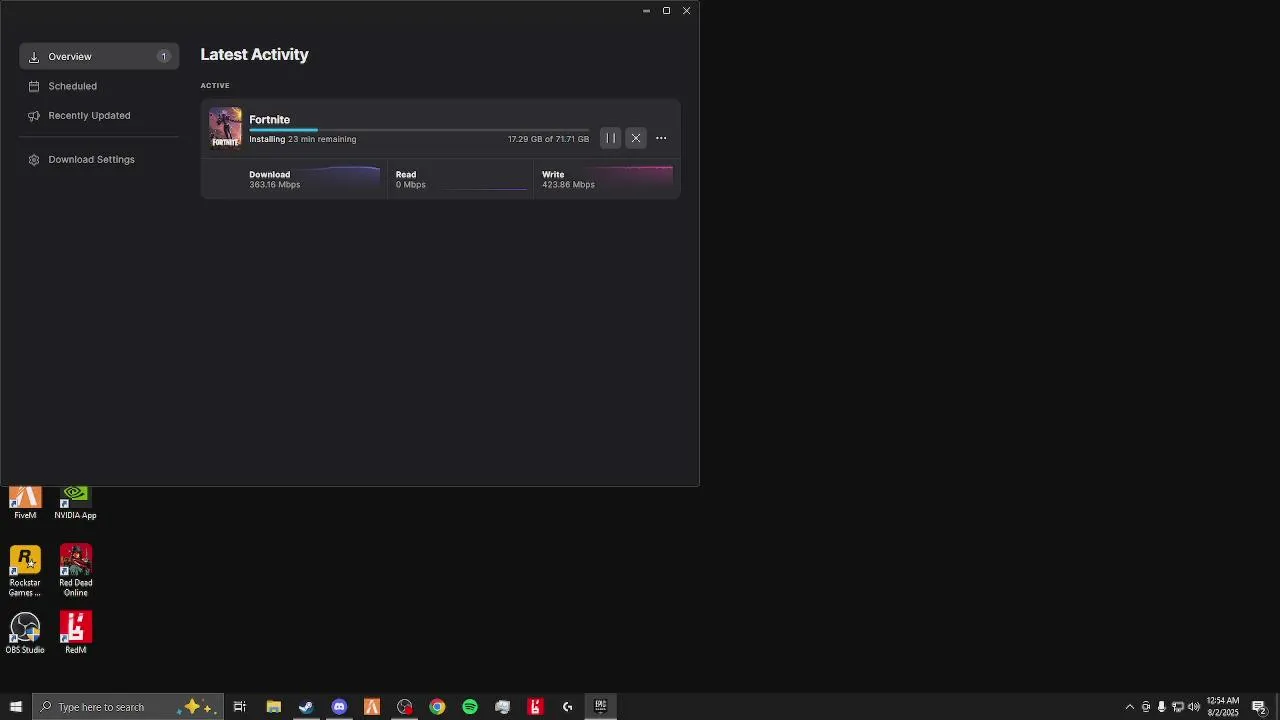Viewport: 1280px width, 720px height.
Task: Open FiveM from the taskbar
Action: (372, 707)
